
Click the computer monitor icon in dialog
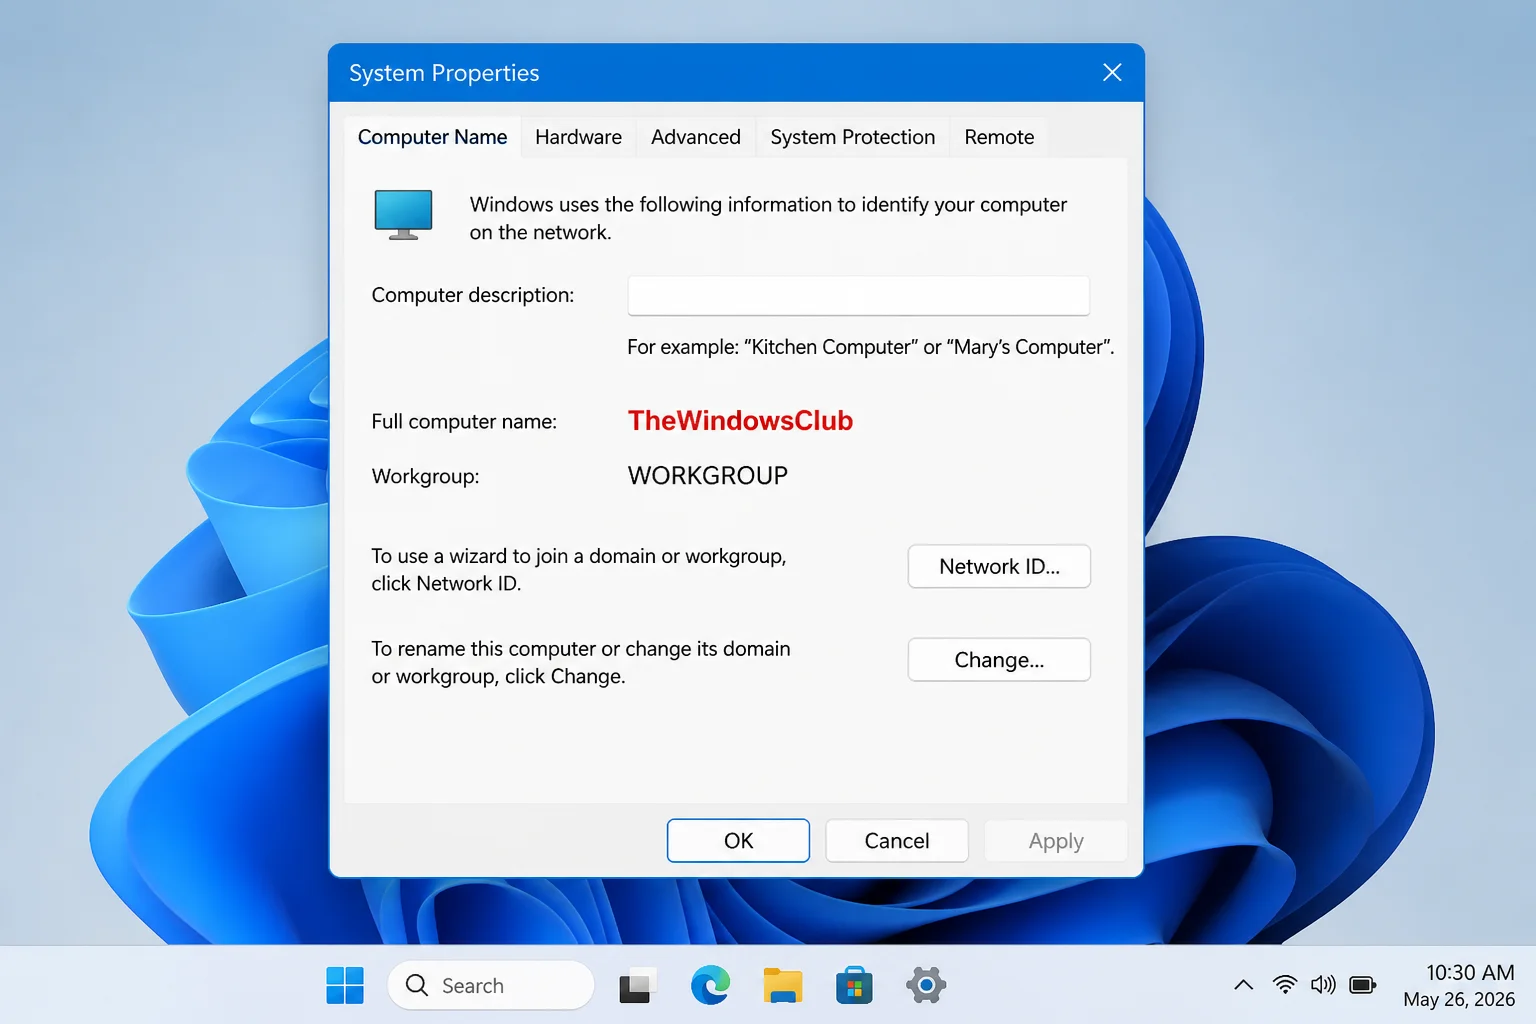403,215
